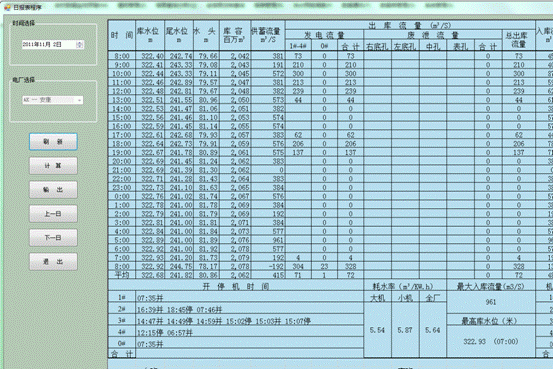
Task: Click the 最高库水位 value 322.93 (07:00)
Action: pyautogui.click(x=491, y=341)
